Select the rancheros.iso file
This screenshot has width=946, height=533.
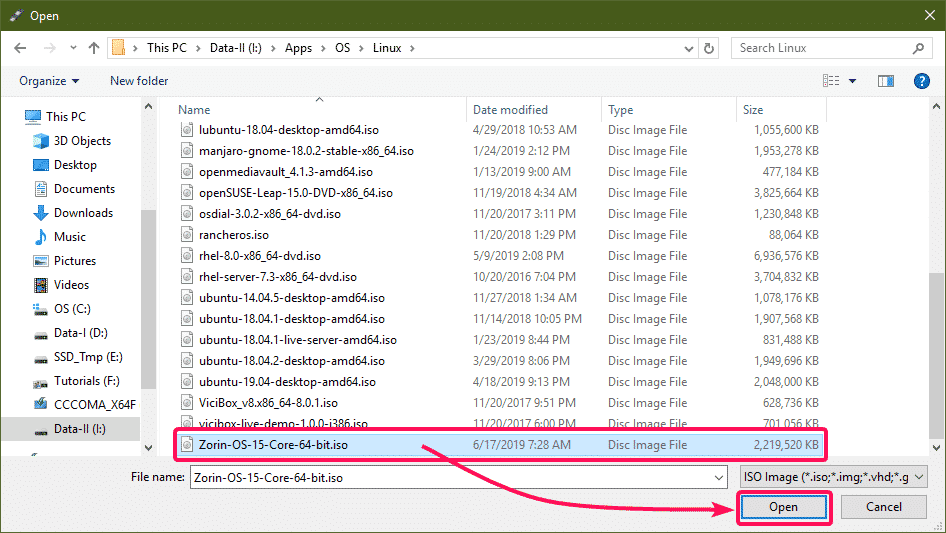233,235
